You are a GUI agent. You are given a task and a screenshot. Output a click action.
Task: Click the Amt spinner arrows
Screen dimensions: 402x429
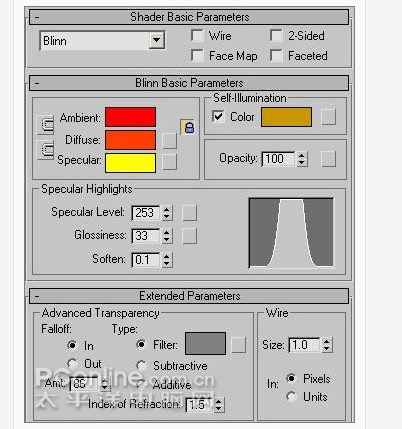pyautogui.click(x=105, y=384)
